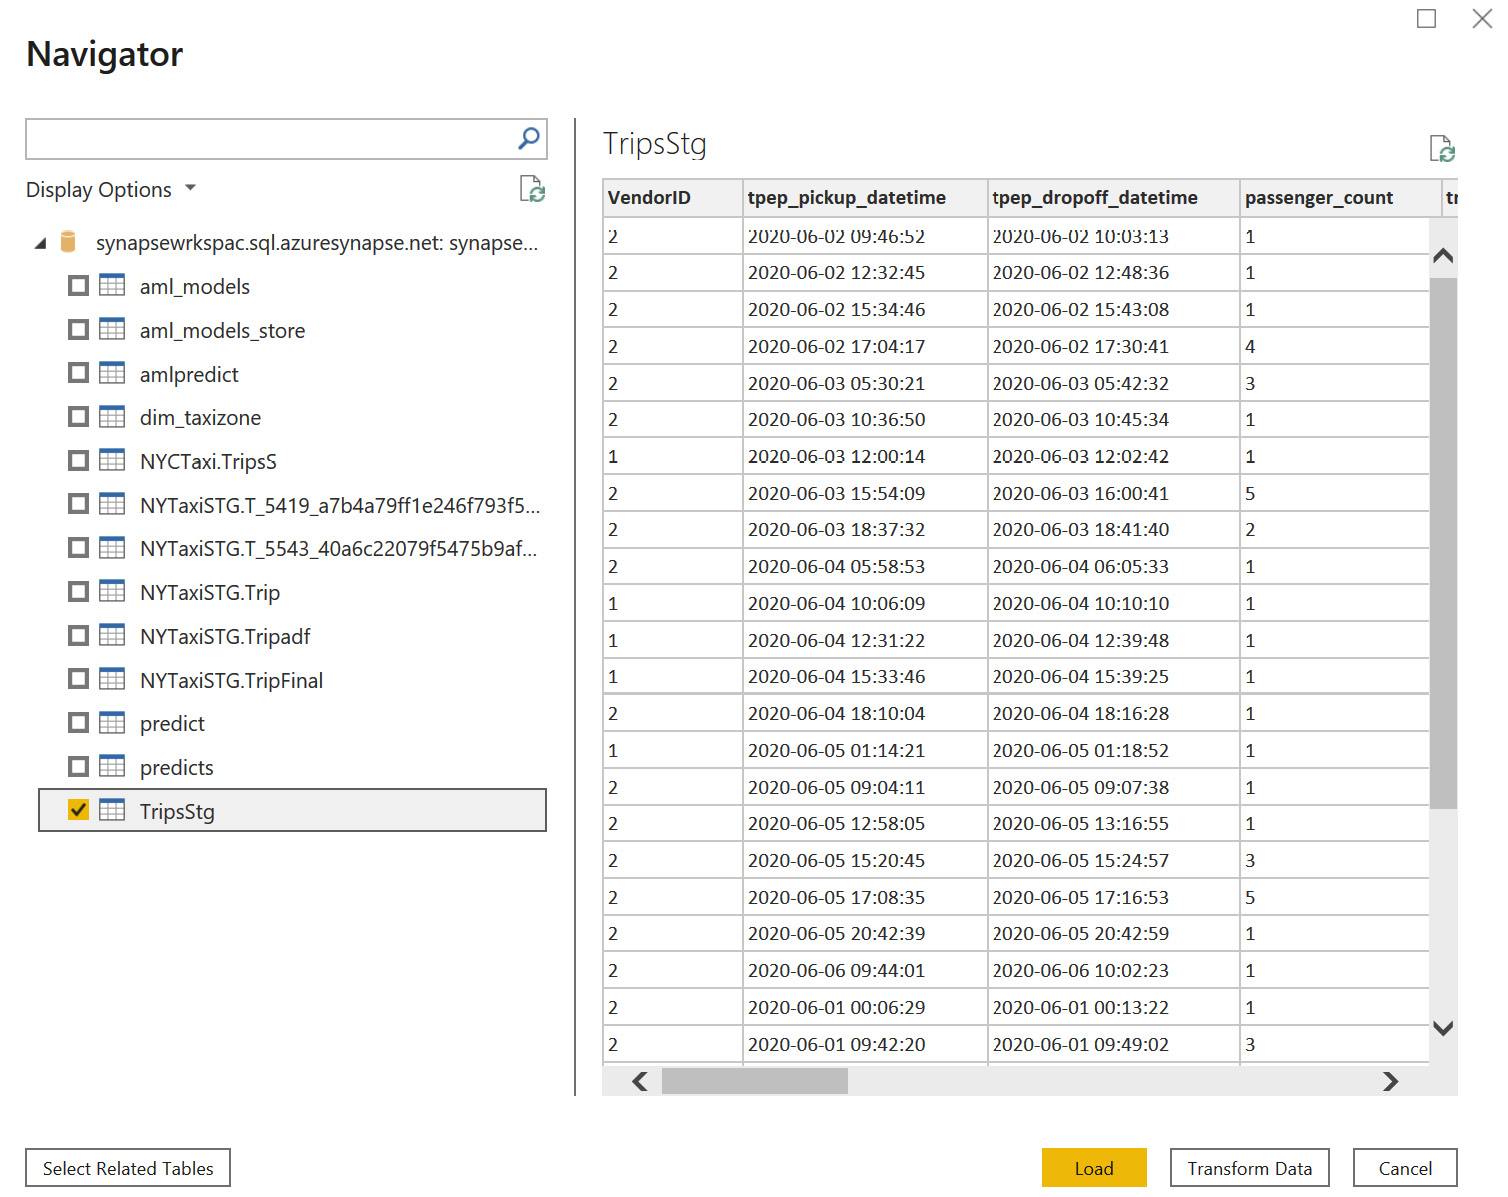Image resolution: width=1508 pixels, height=1197 pixels.
Task: Select the NYCTaxi.TripsS checkbox
Action: click(x=78, y=460)
